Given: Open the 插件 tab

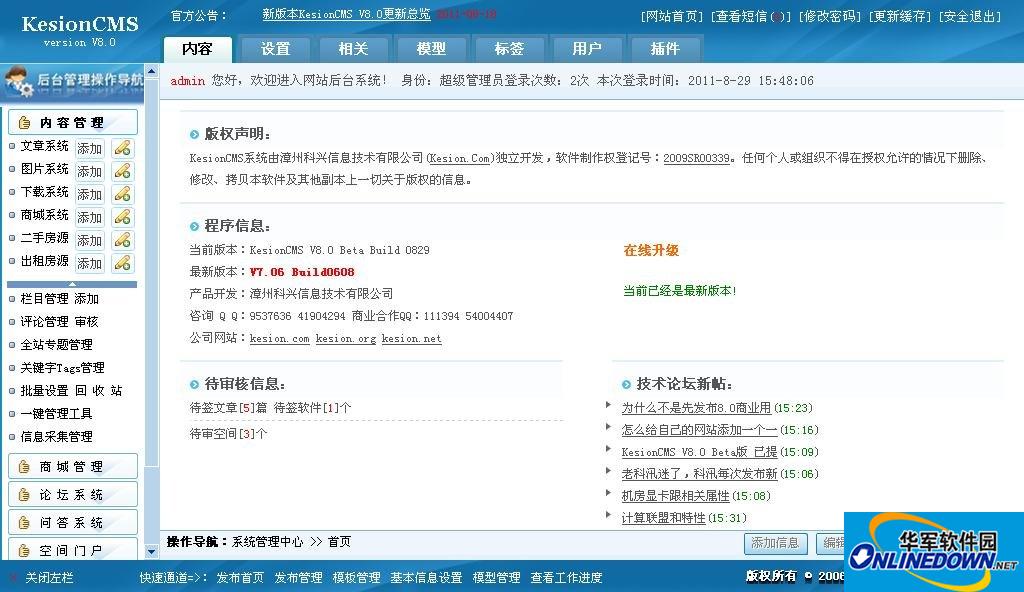Looking at the screenshot, I should tap(665, 49).
